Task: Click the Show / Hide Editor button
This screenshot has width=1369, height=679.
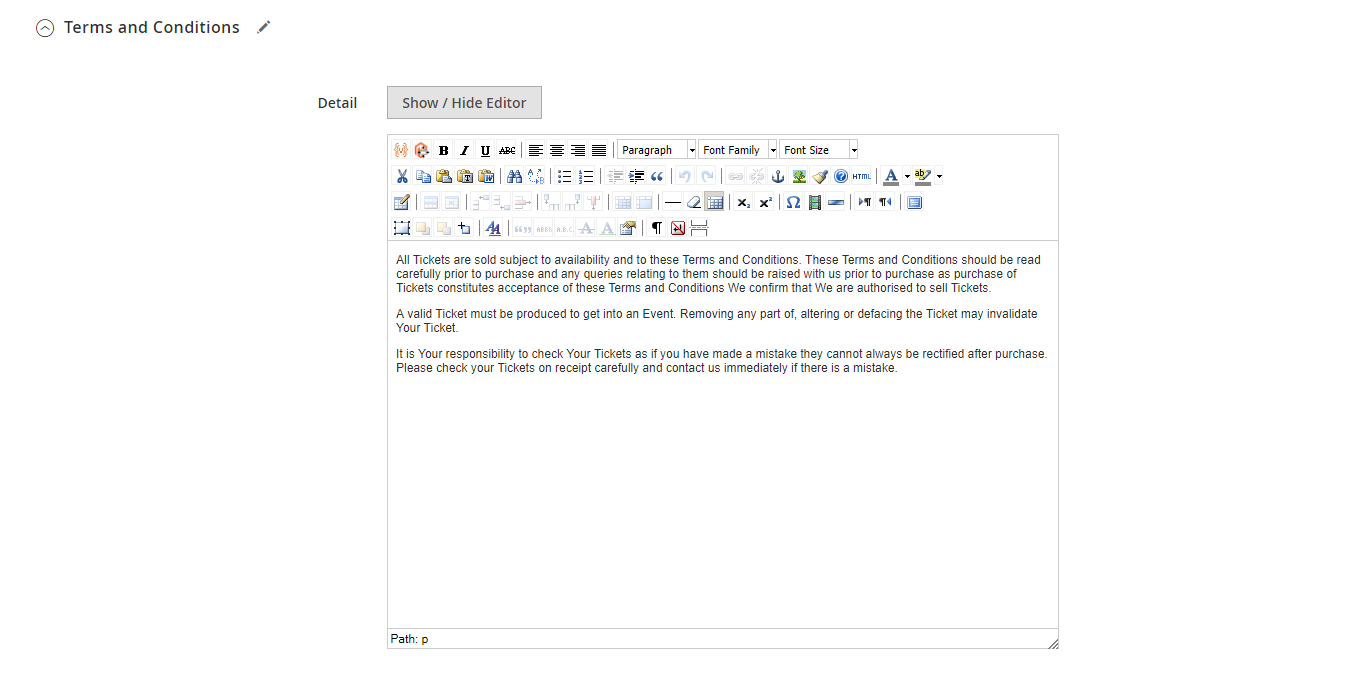Action: 464,103
